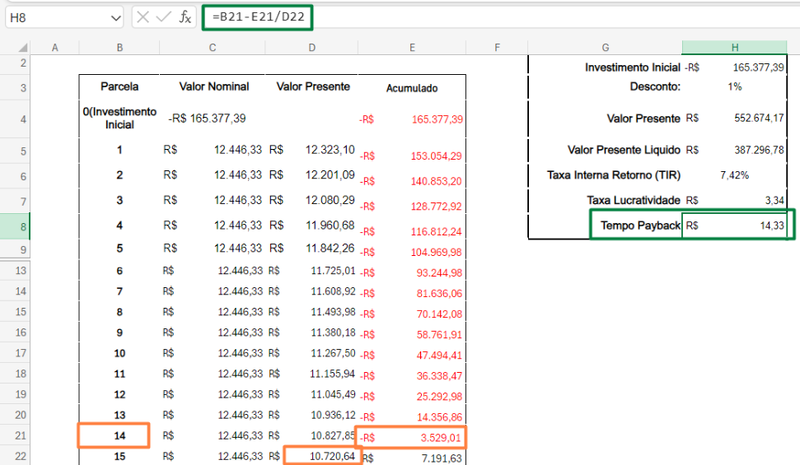Click Investimento Inicial label in column G

tap(632, 67)
